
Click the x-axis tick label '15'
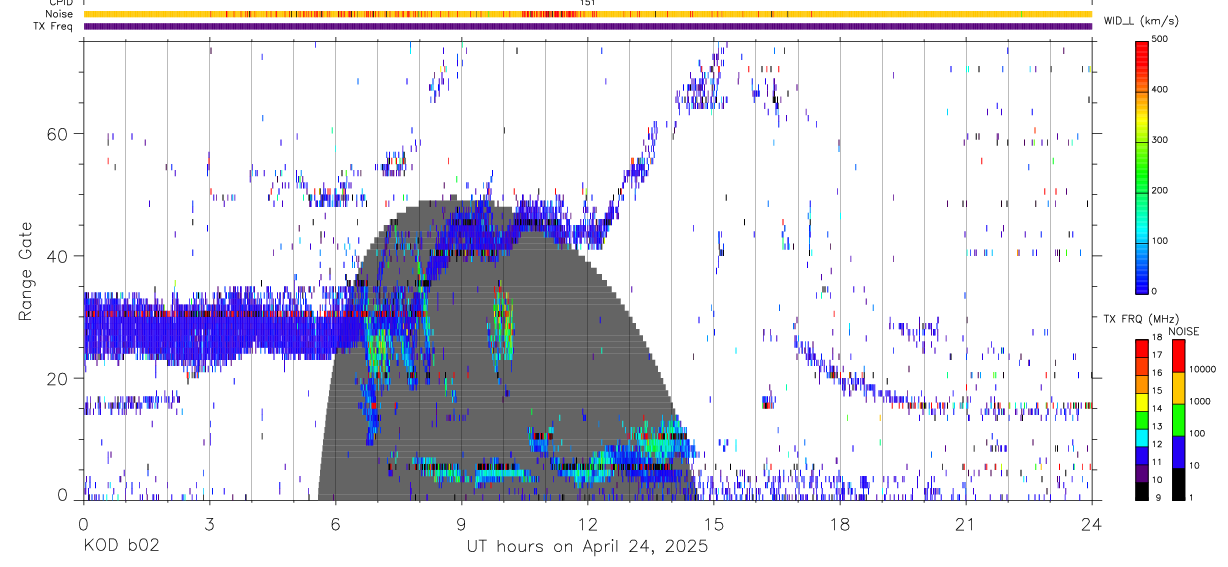coord(713,523)
